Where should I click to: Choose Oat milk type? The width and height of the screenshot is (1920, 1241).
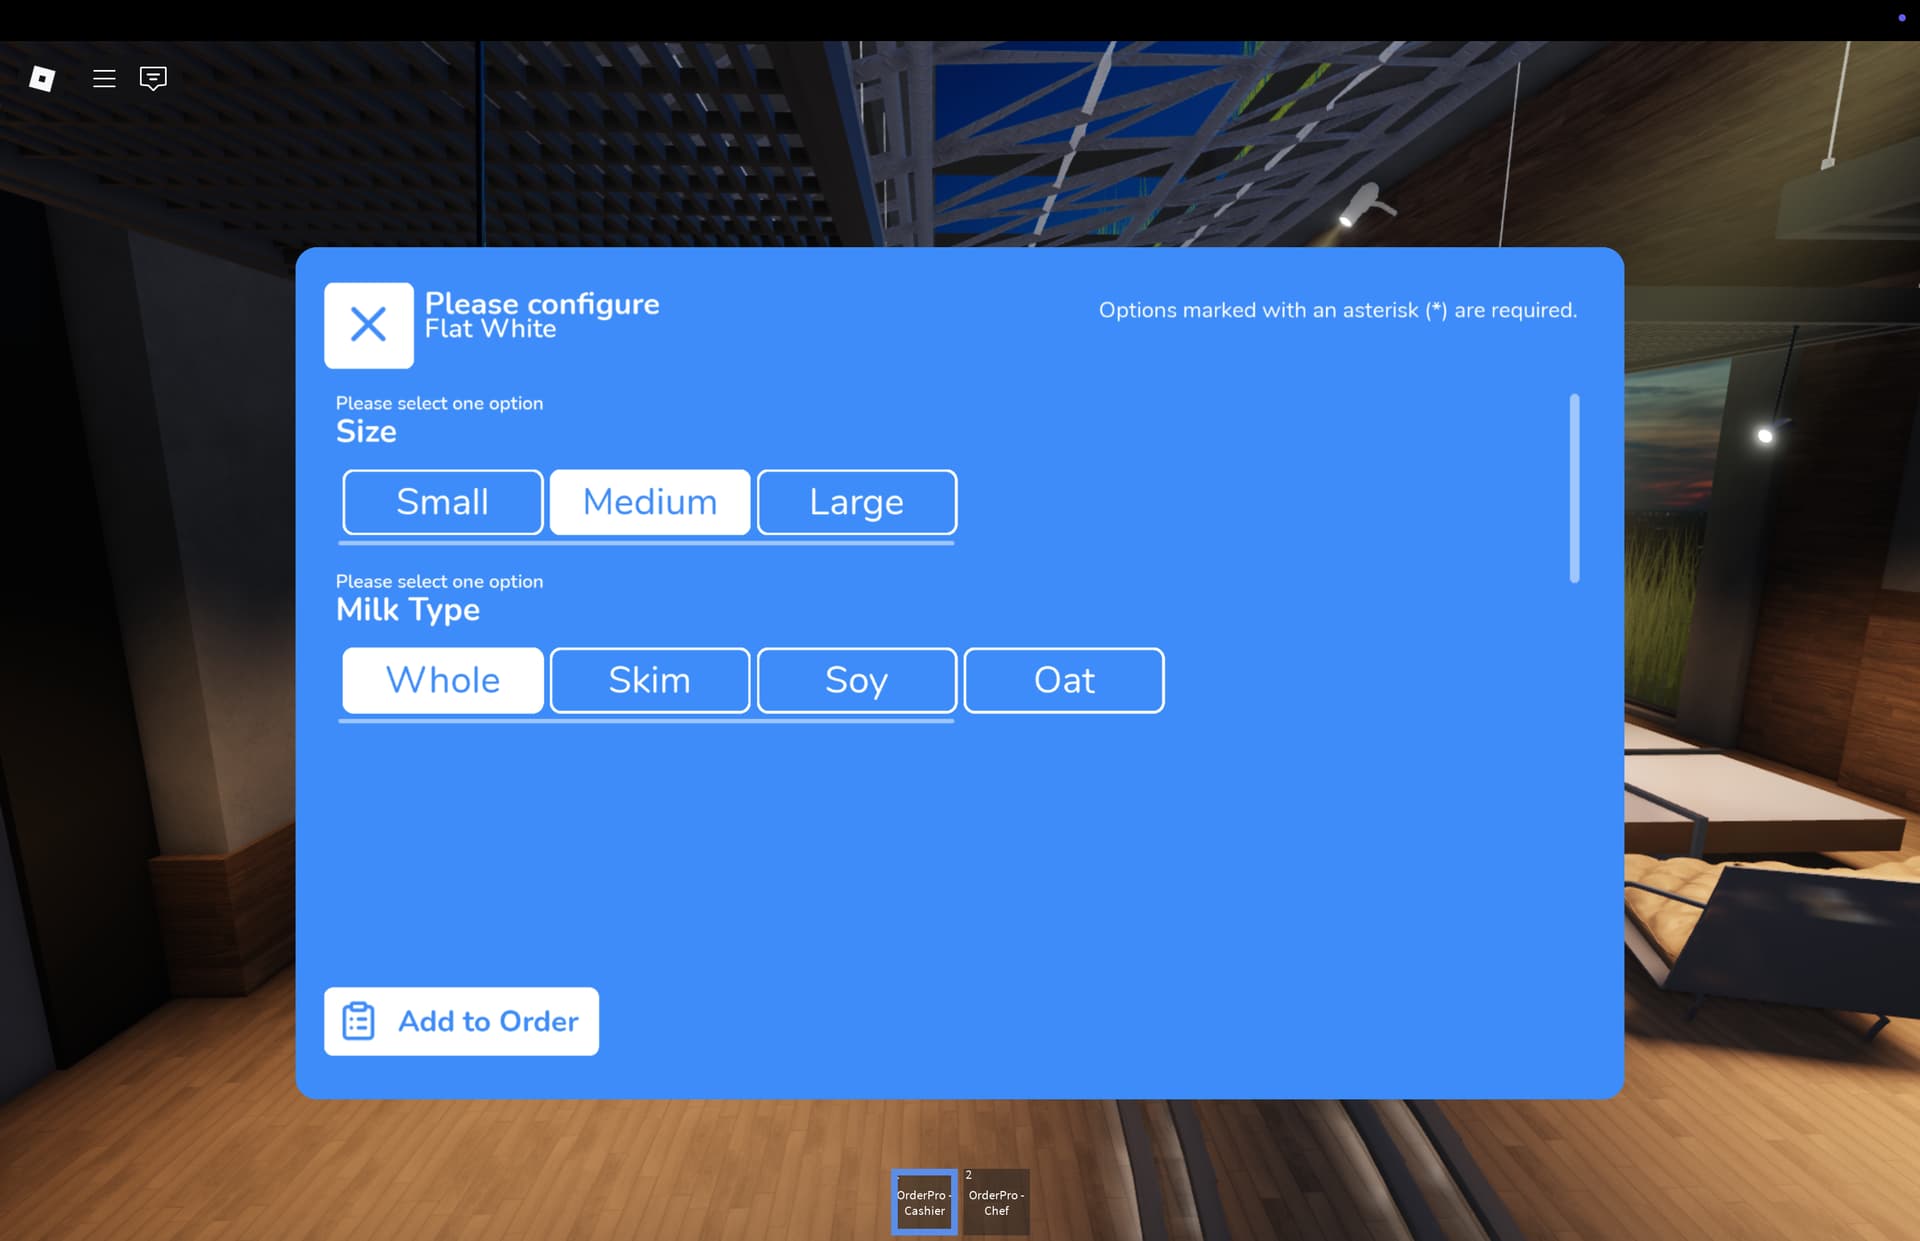click(x=1063, y=680)
